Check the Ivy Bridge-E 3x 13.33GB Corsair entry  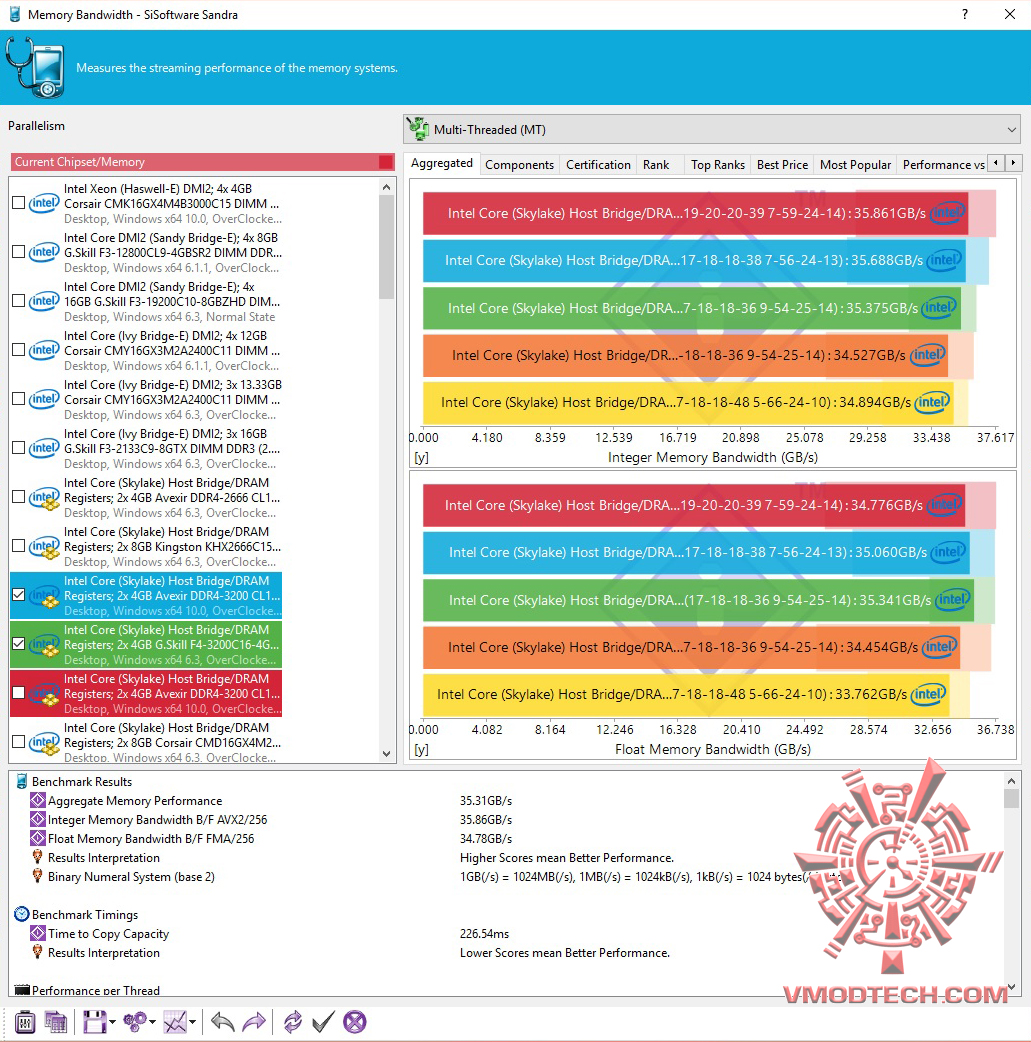click(x=19, y=399)
